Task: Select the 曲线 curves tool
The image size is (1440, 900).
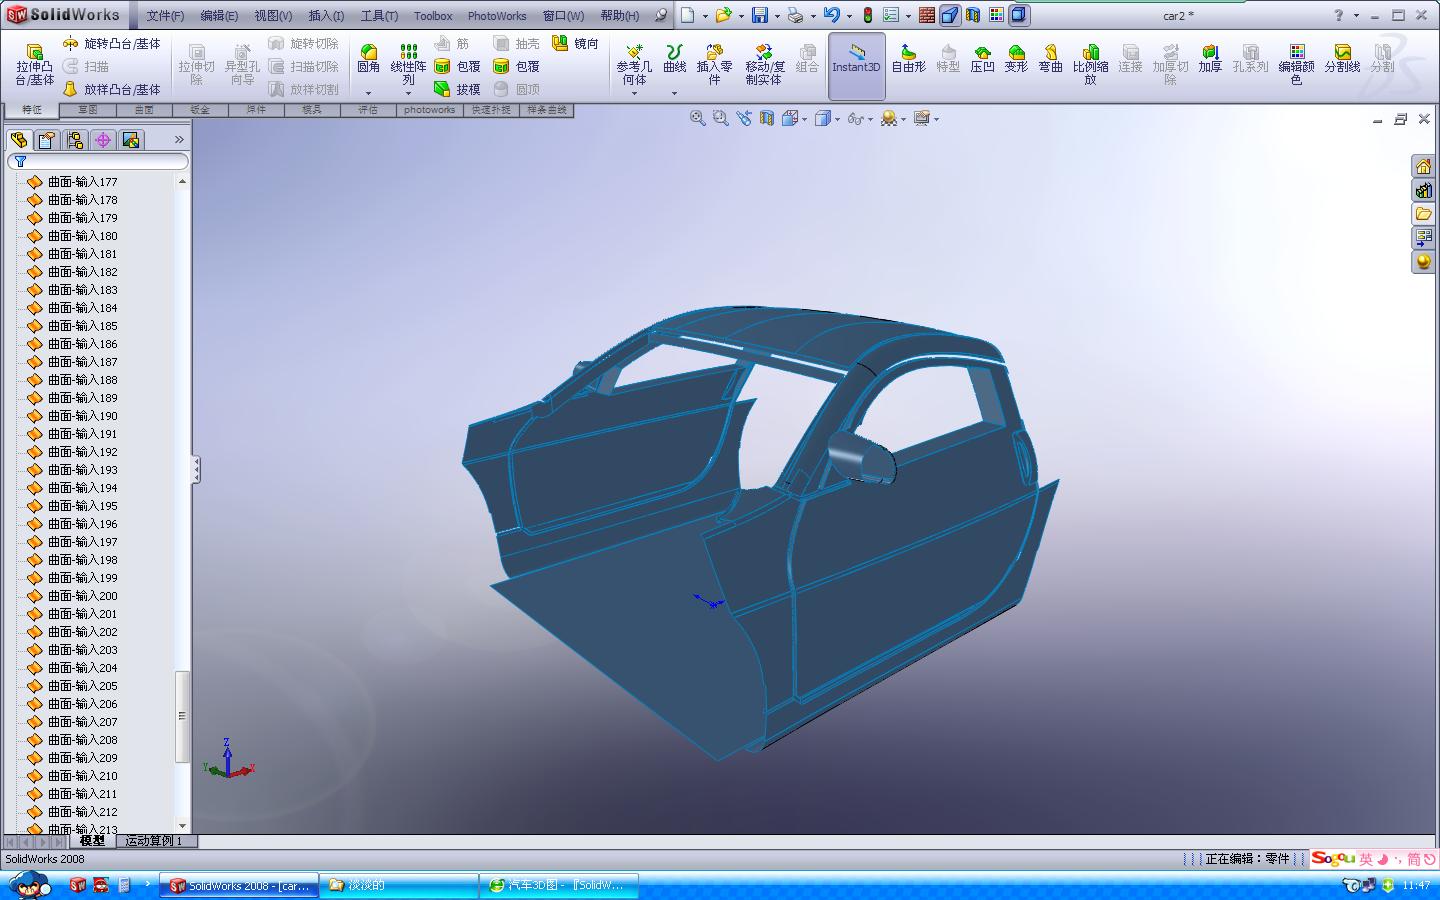Action: [x=675, y=58]
